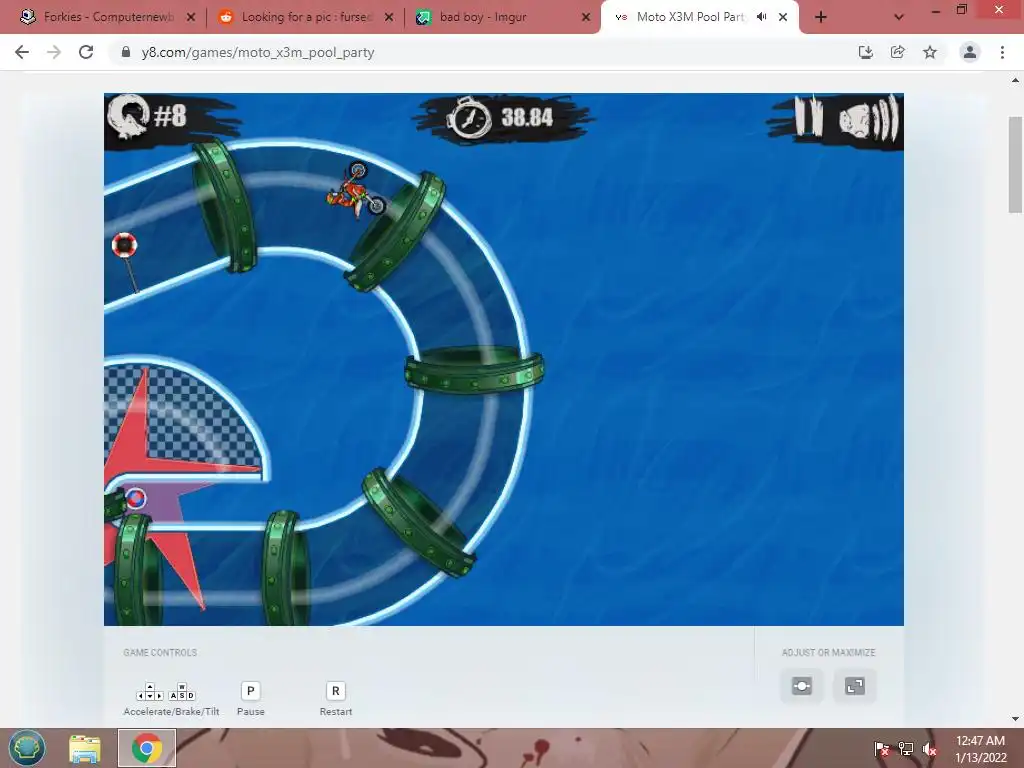1024x768 pixels.
Task: Read the 38.84 race timer value
Action: [x=527, y=118]
